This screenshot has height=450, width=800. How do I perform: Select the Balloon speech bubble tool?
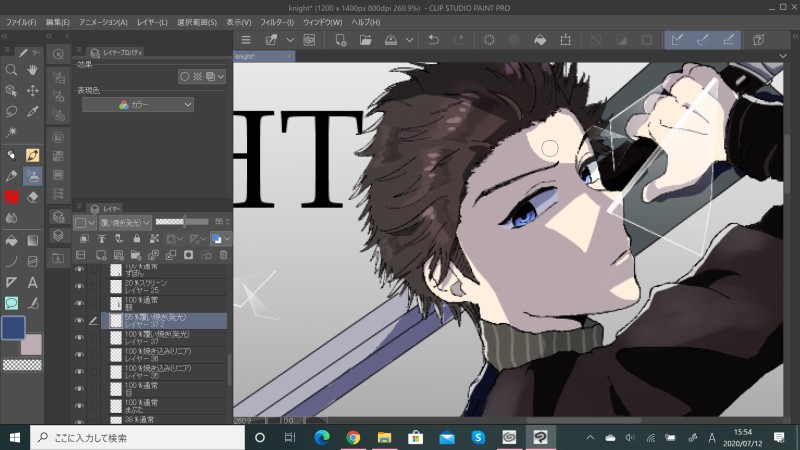[x=11, y=303]
